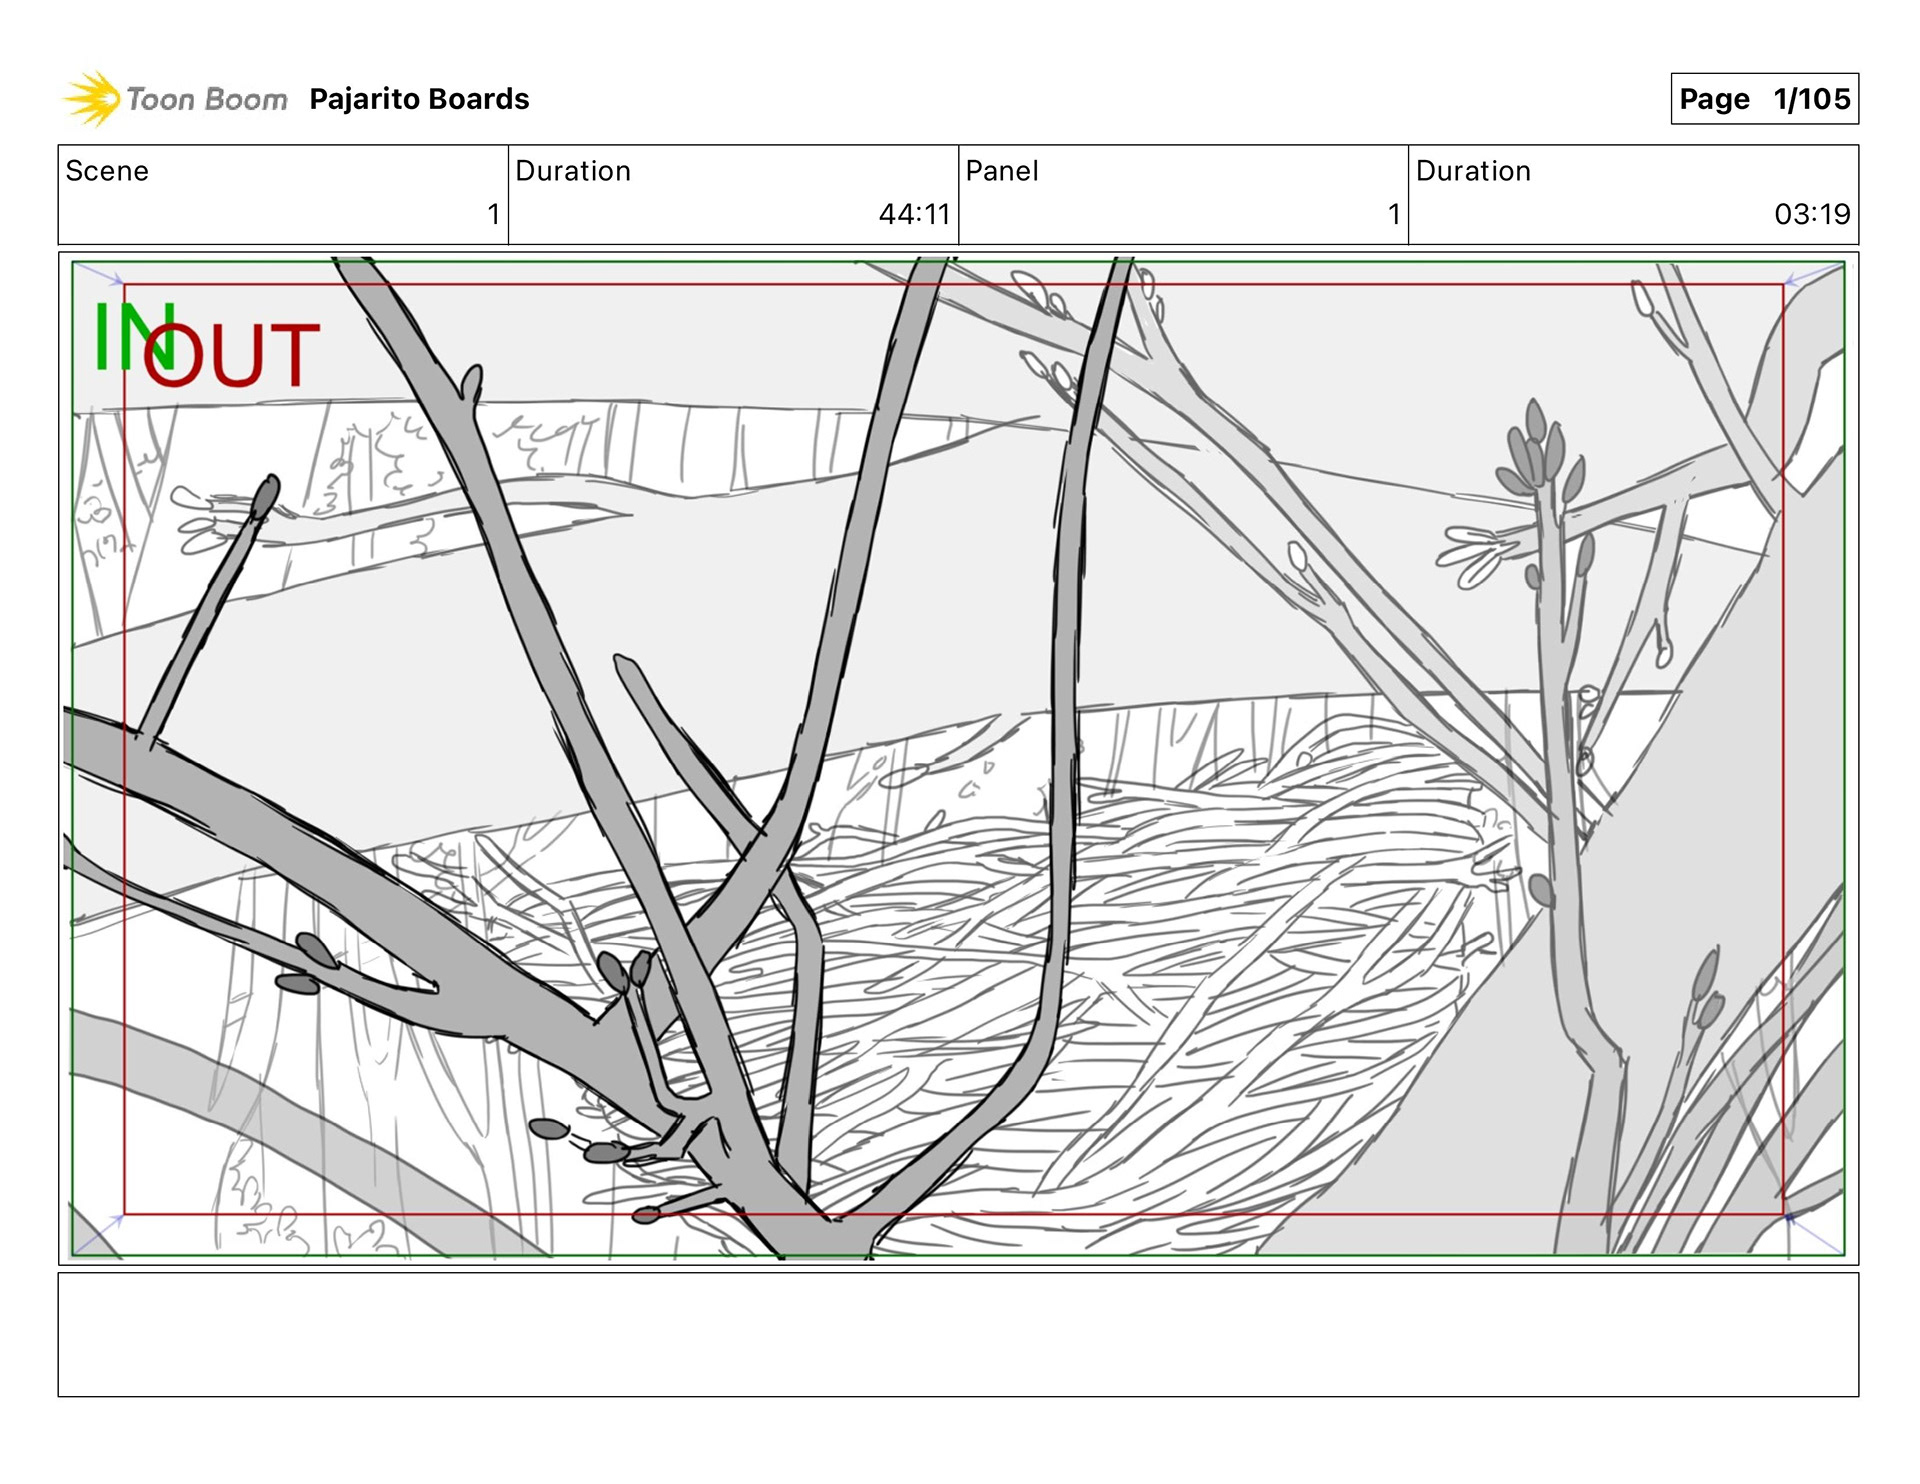The image size is (1920, 1484).
Task: Click the red 'OUT' camera label
Action: point(232,355)
